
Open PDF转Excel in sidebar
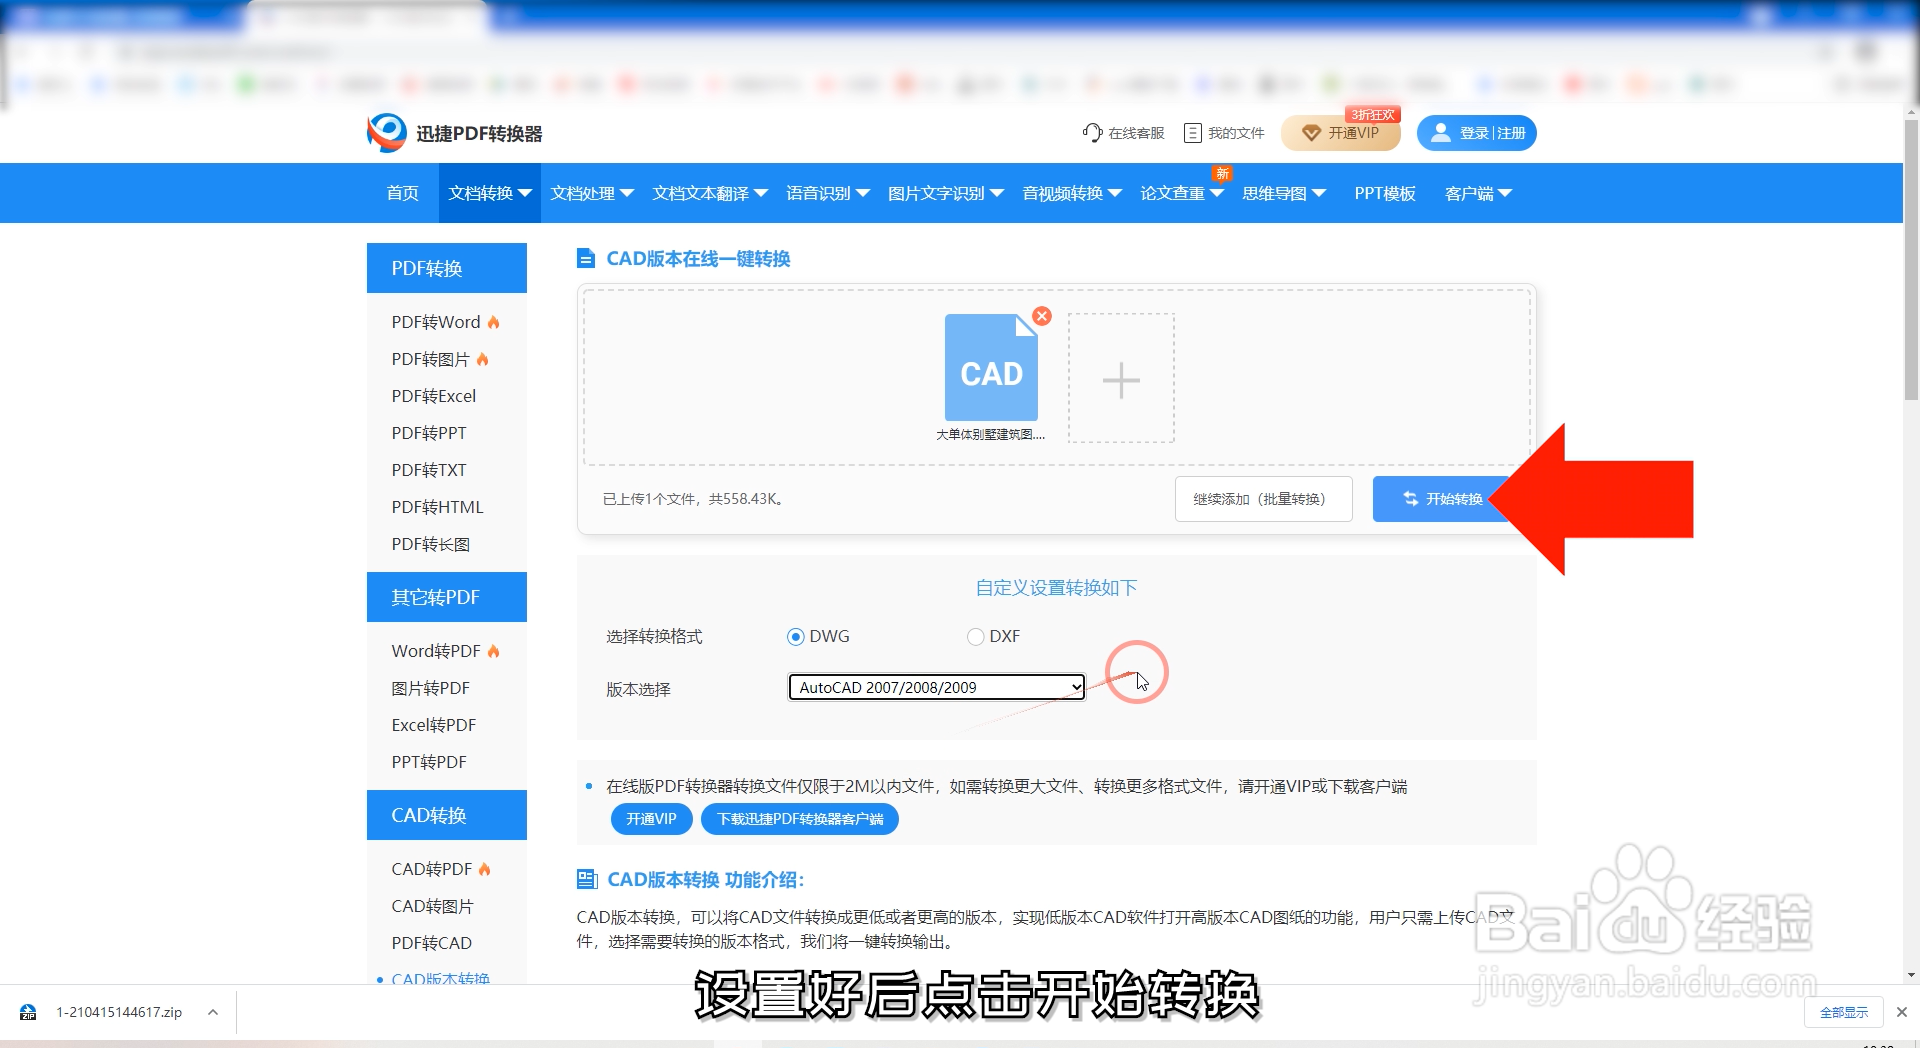434,396
